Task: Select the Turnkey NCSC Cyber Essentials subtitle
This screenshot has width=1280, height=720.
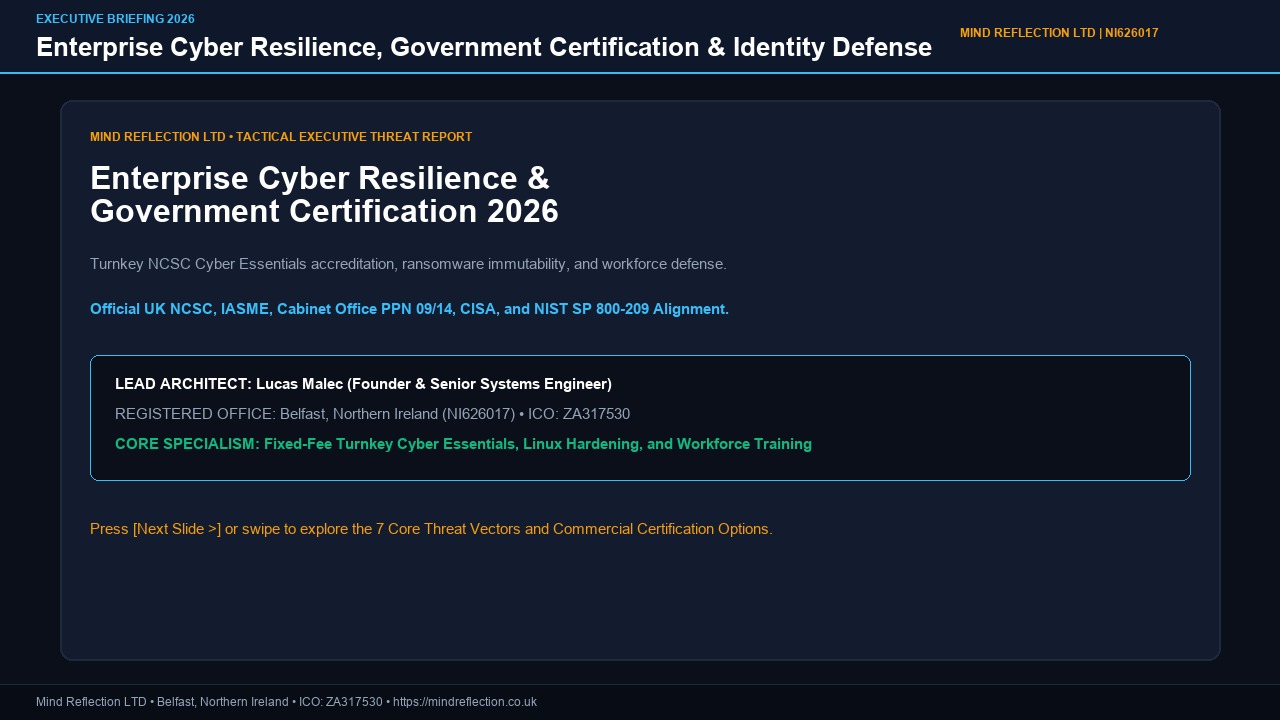Action: coord(408,264)
